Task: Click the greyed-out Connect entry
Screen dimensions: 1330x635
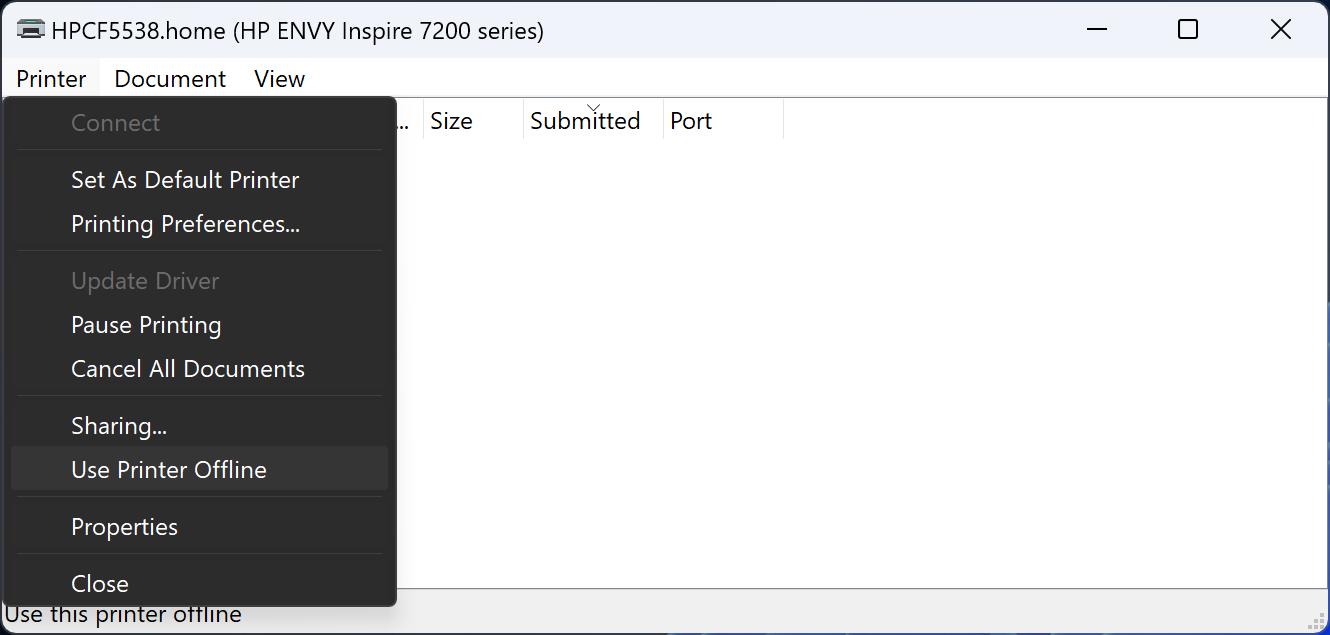Action: pyautogui.click(x=115, y=123)
